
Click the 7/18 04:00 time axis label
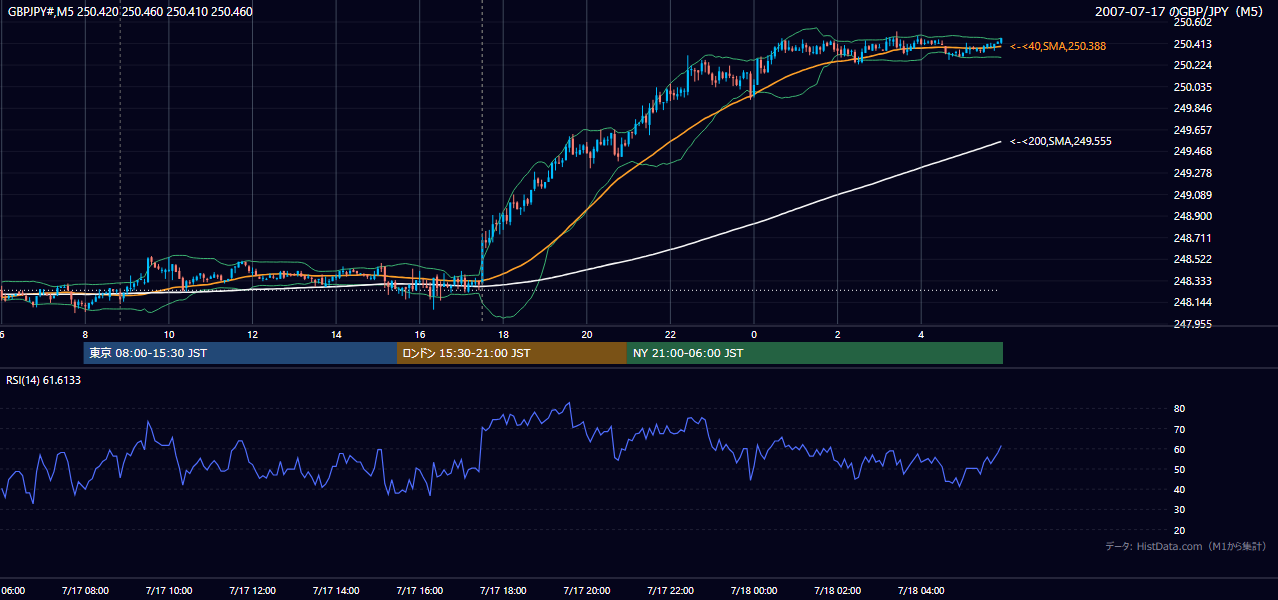pyautogui.click(x=922, y=590)
